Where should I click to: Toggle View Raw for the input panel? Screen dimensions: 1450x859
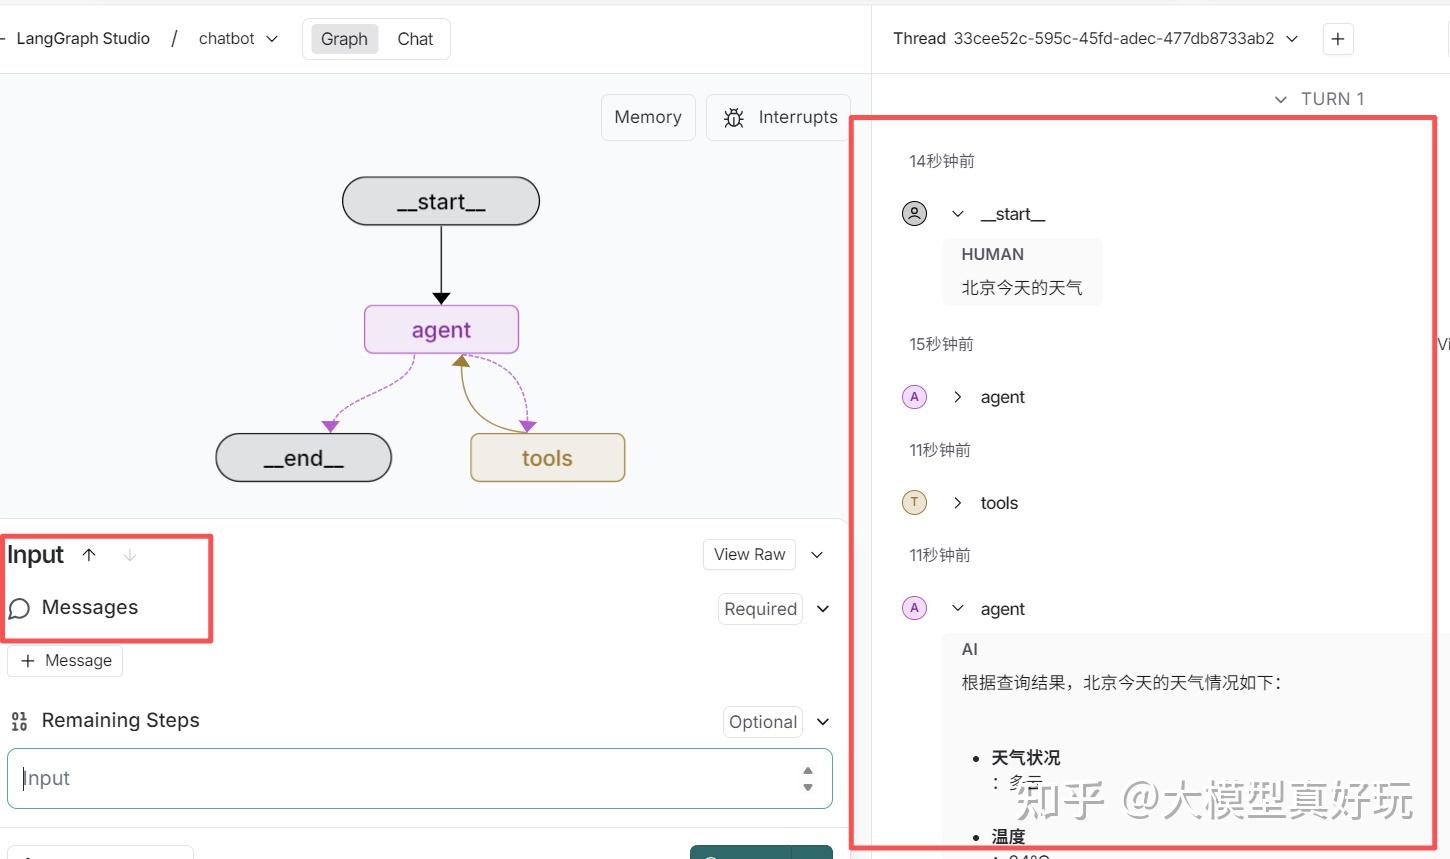tap(749, 554)
